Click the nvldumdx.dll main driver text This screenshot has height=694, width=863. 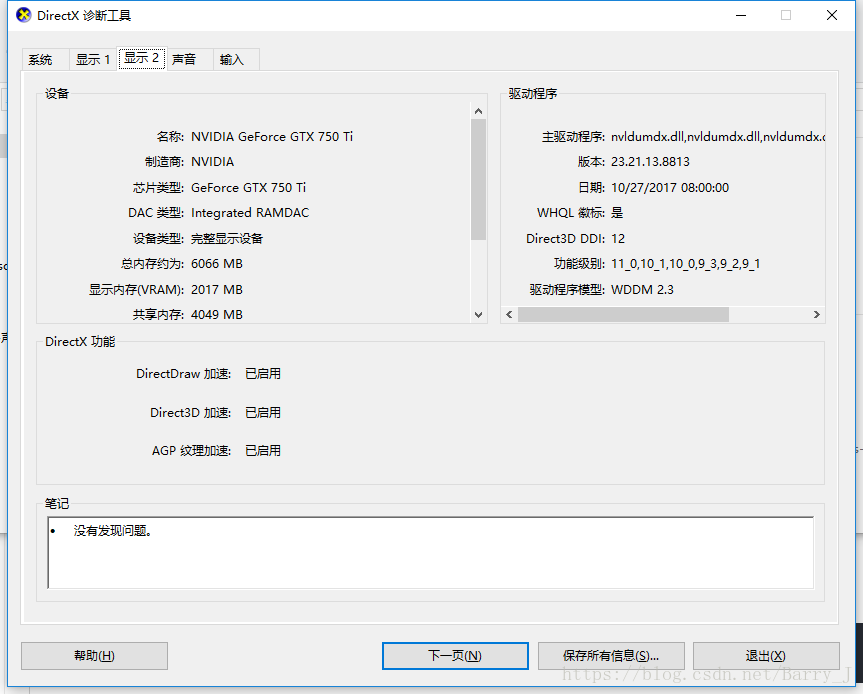pos(718,136)
